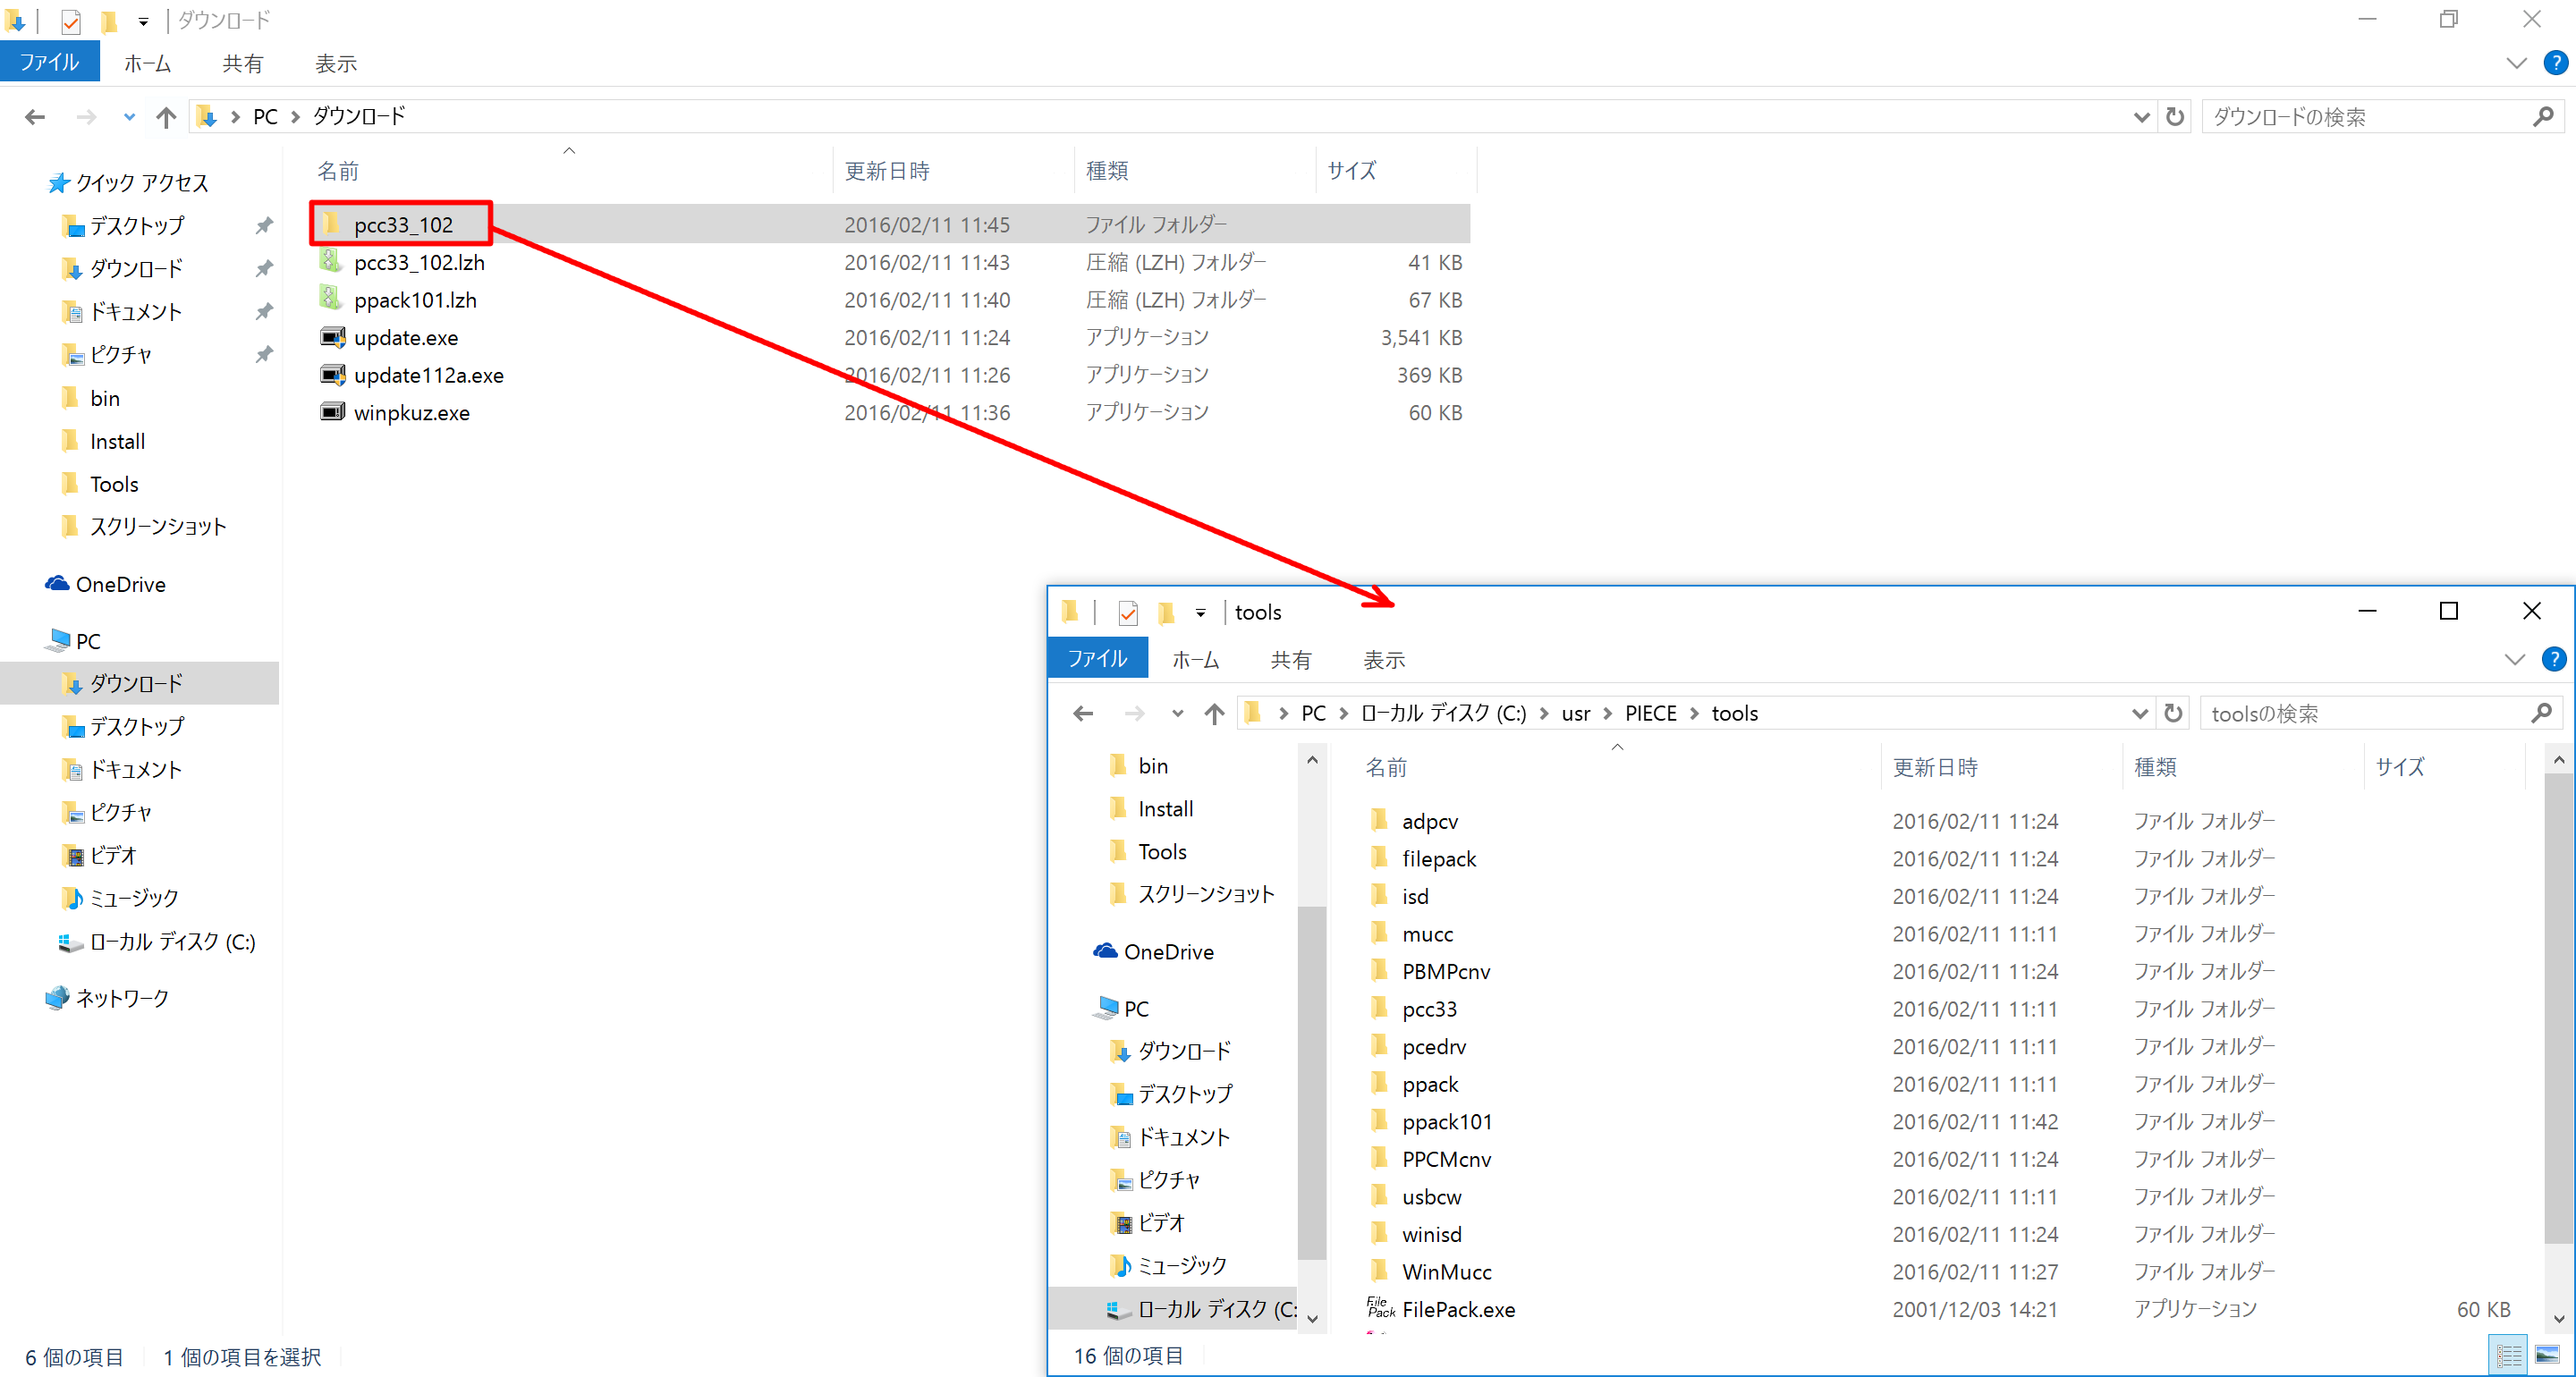Image resolution: width=2576 pixels, height=1377 pixels.
Task: Open recent locations dropdown in tools window
Action: click(x=1177, y=713)
